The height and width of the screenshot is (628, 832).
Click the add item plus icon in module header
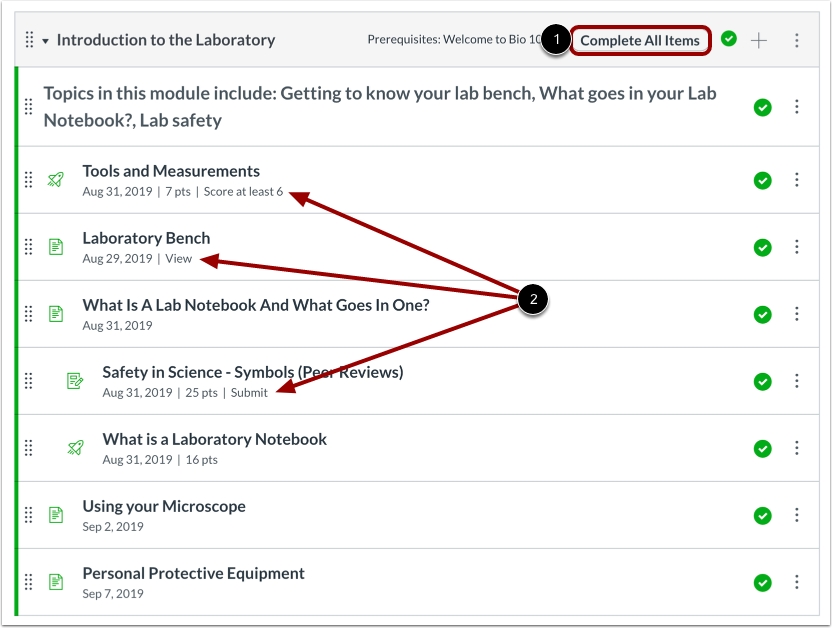[x=759, y=40]
